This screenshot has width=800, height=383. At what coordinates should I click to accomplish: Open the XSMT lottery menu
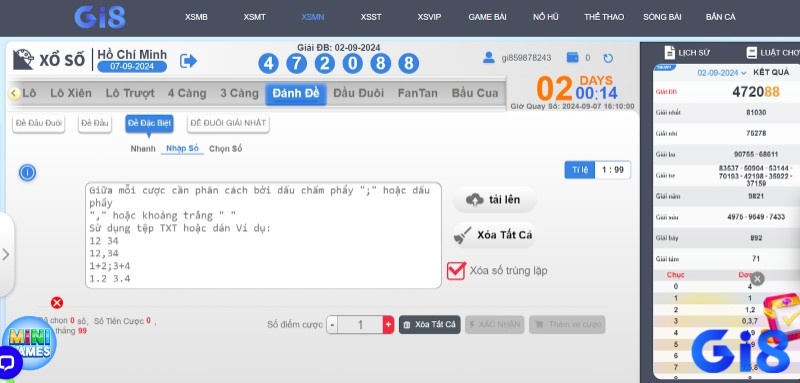pyautogui.click(x=254, y=17)
